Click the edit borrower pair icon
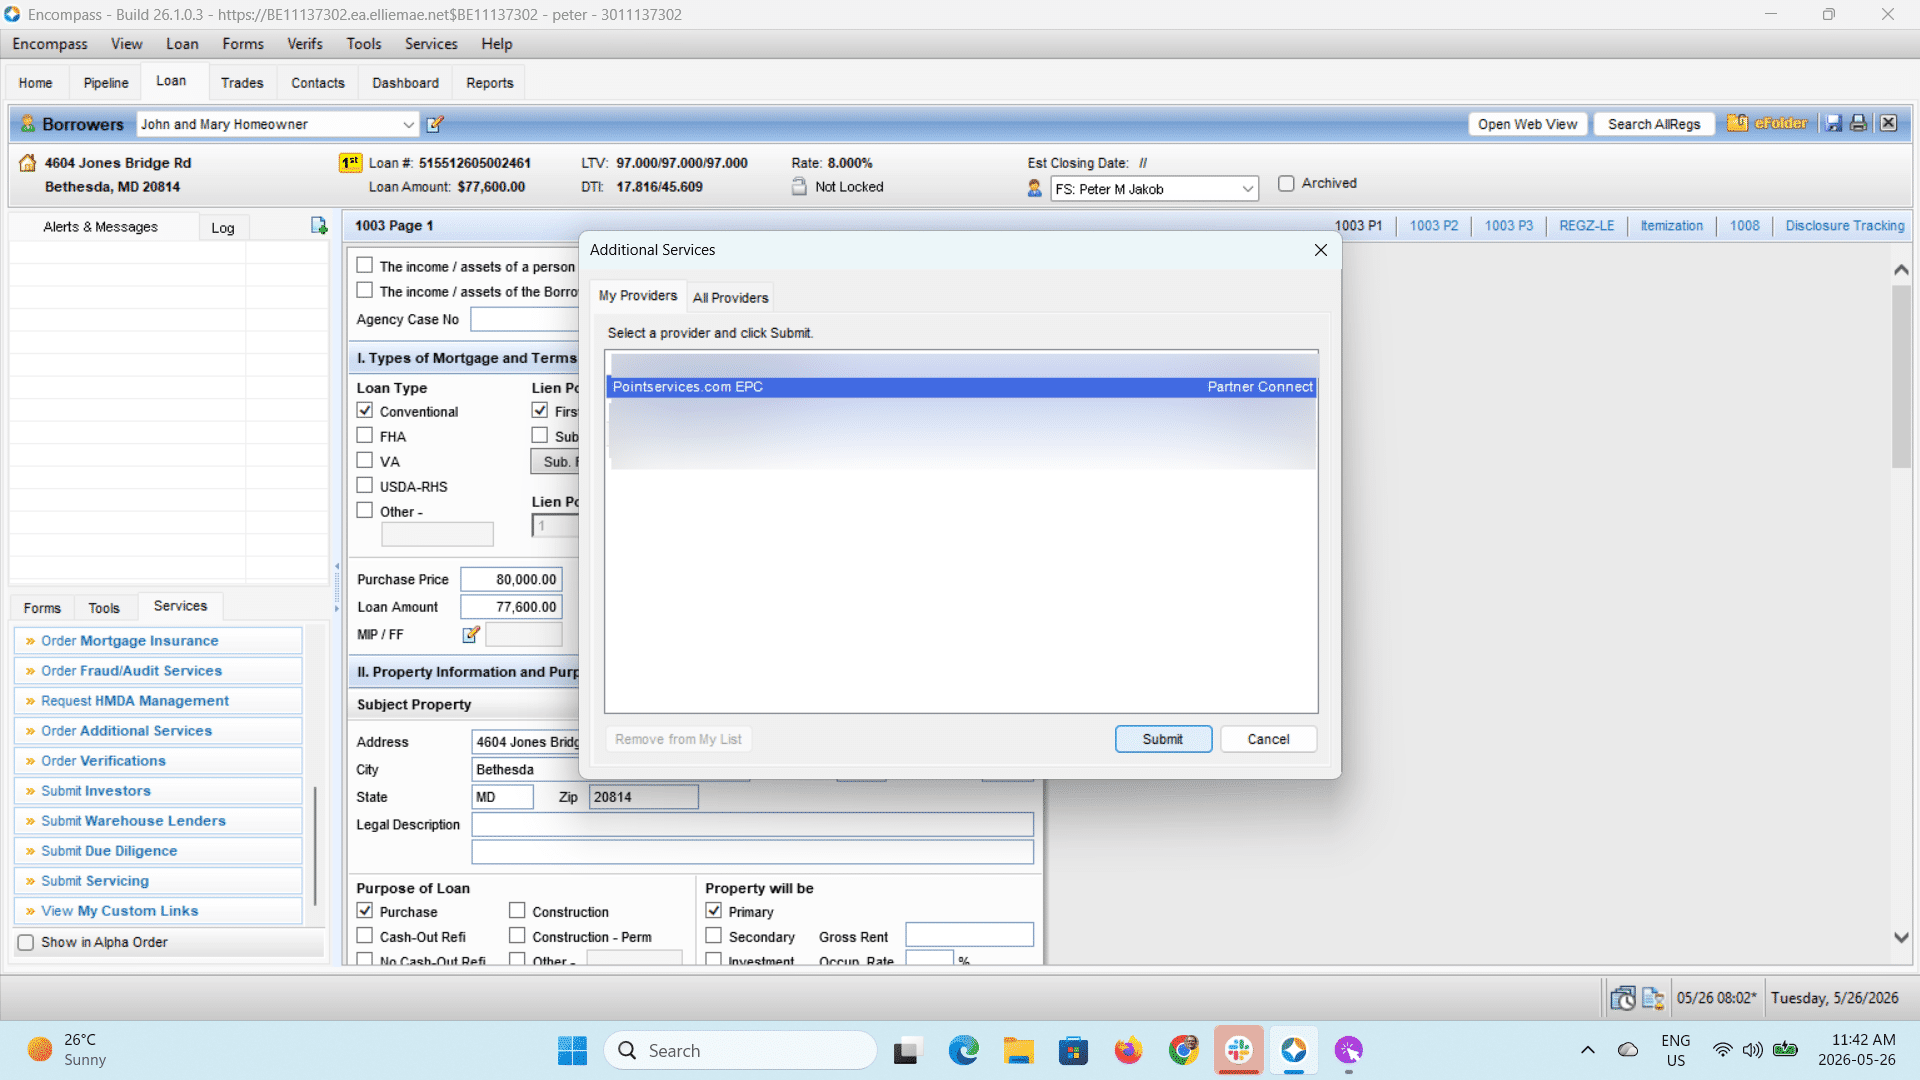This screenshot has width=1920, height=1080. 435,124
